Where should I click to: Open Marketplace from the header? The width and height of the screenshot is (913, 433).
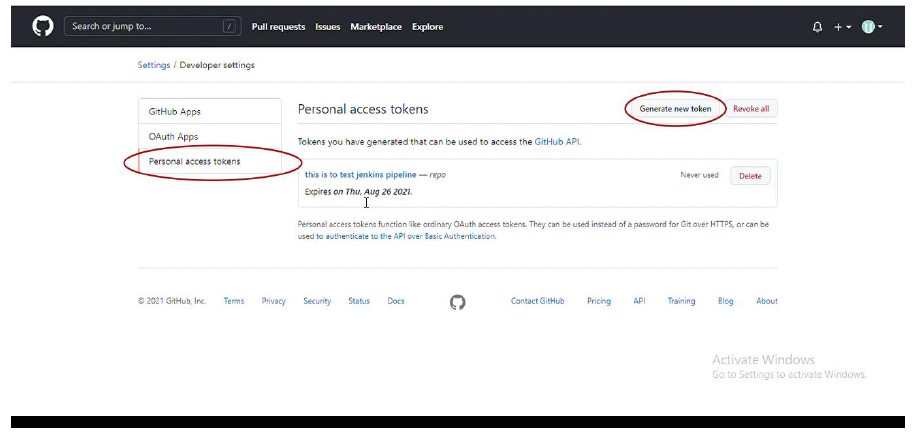[x=376, y=27]
